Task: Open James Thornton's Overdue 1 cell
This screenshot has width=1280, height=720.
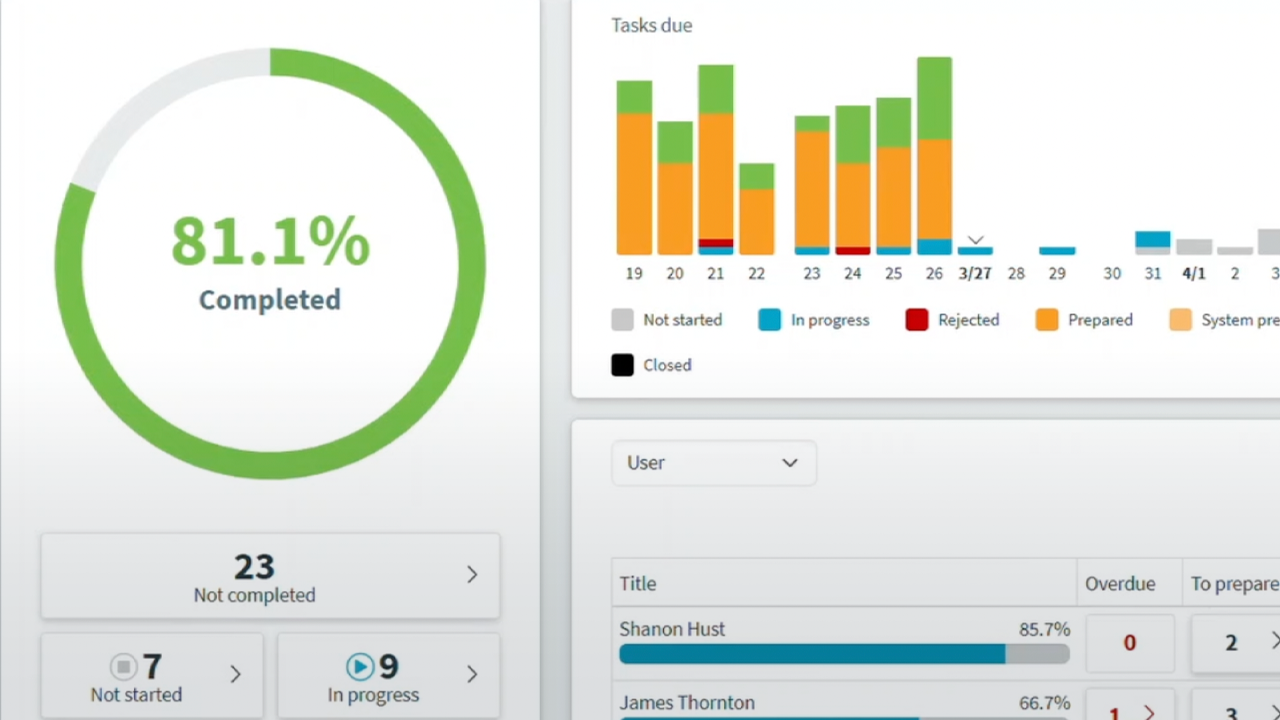Action: tap(1130, 706)
